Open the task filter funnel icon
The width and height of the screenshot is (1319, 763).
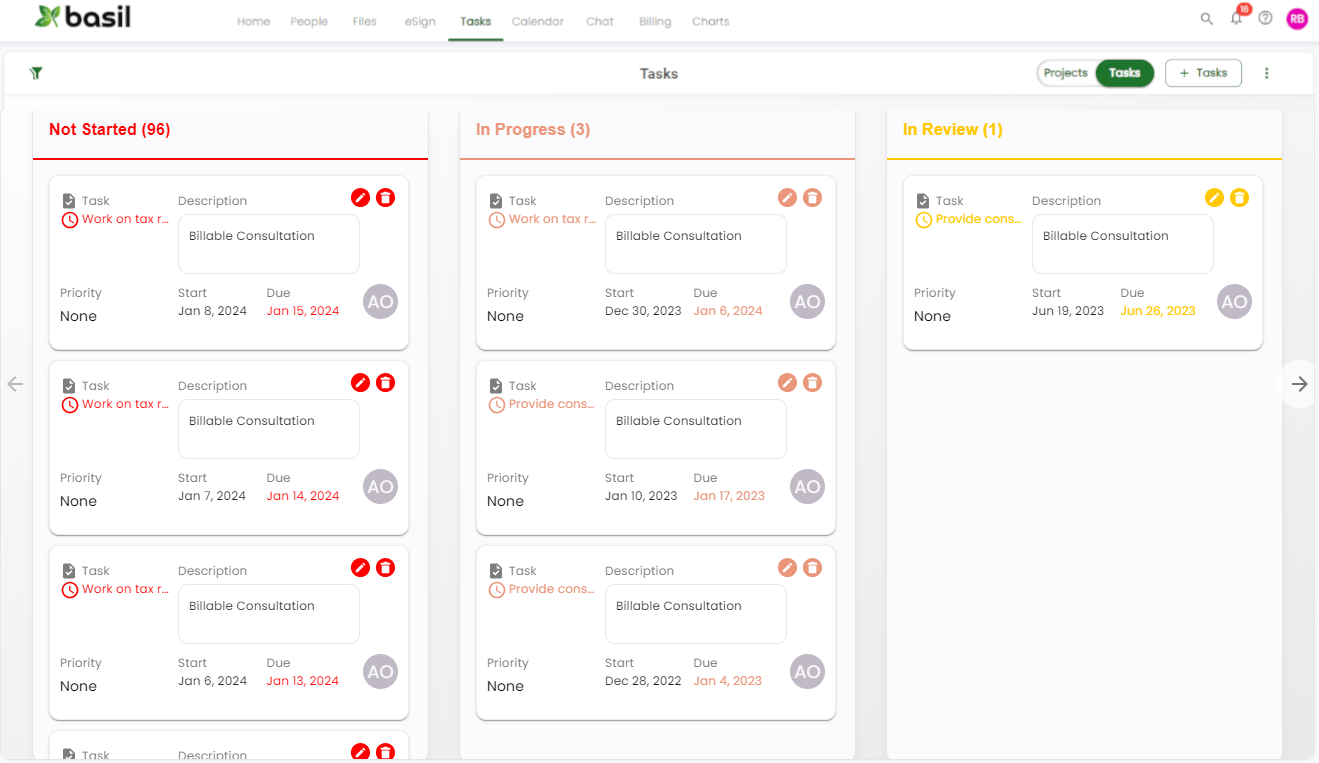pos(36,73)
